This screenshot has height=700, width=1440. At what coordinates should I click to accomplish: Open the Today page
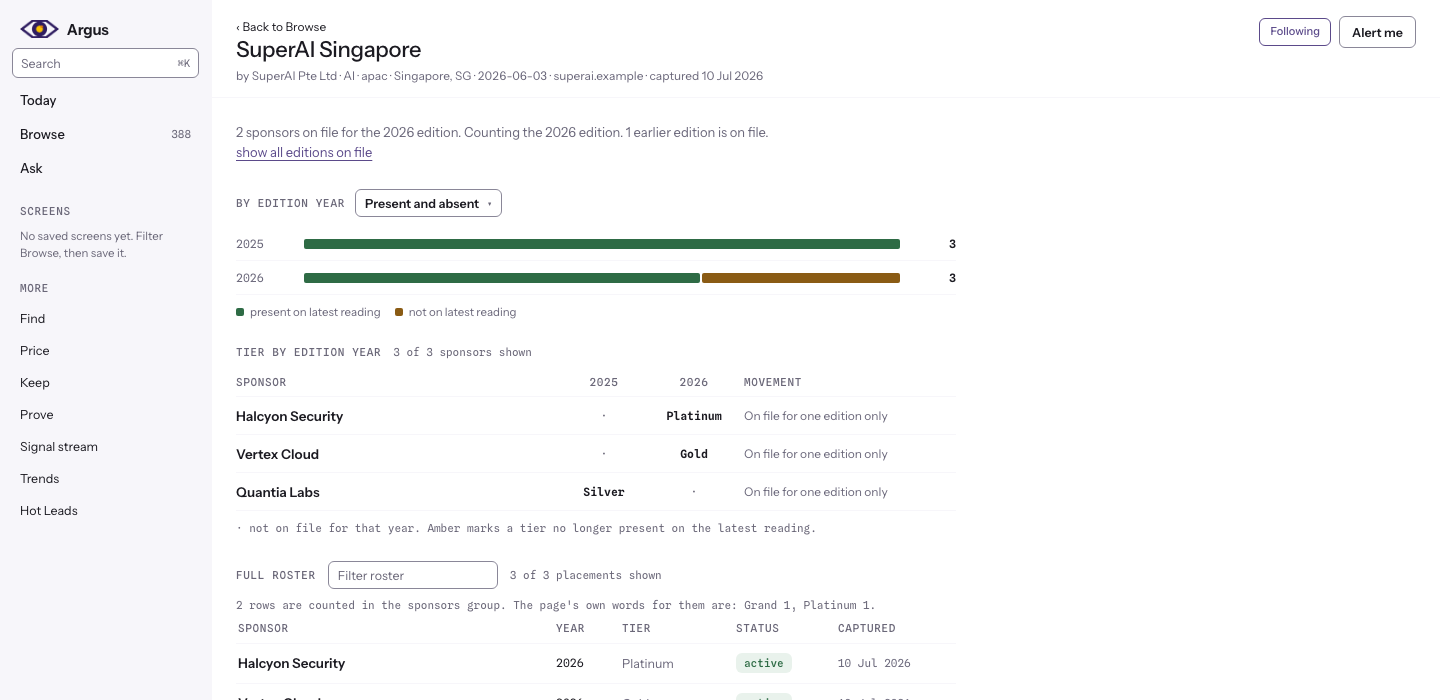[x=38, y=100]
